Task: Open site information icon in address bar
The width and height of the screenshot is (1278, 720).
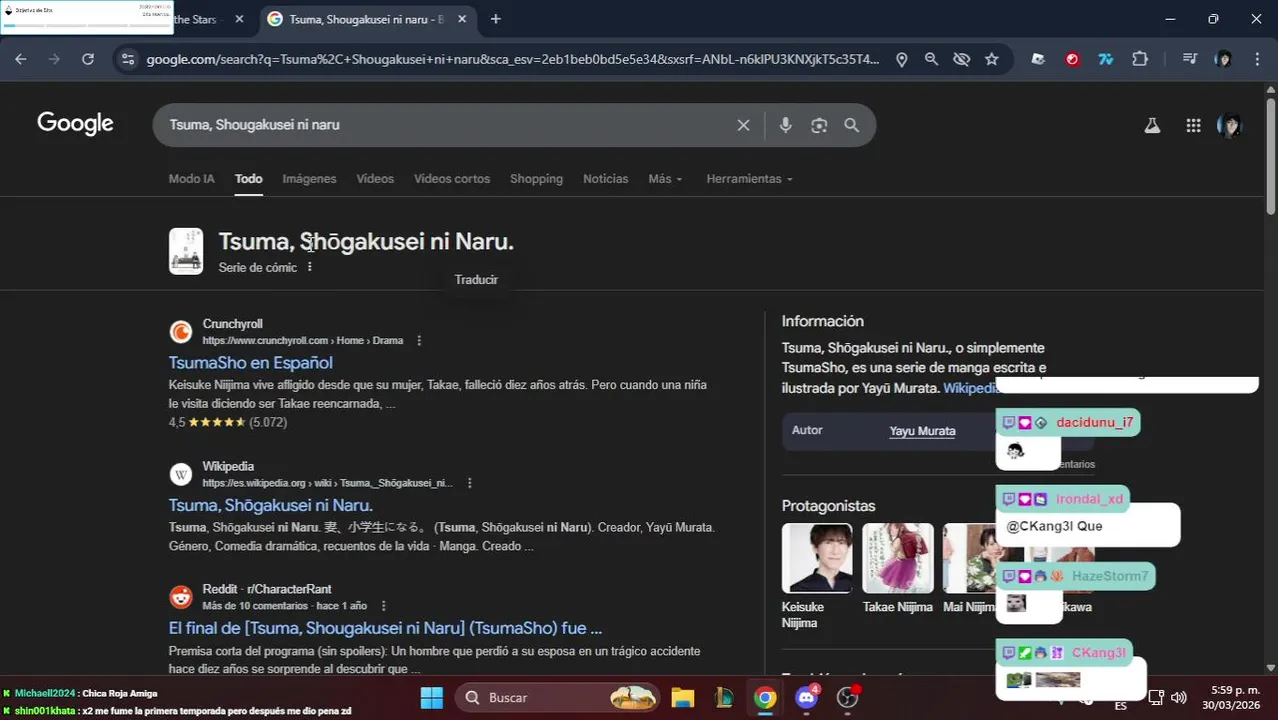Action: coord(127,59)
